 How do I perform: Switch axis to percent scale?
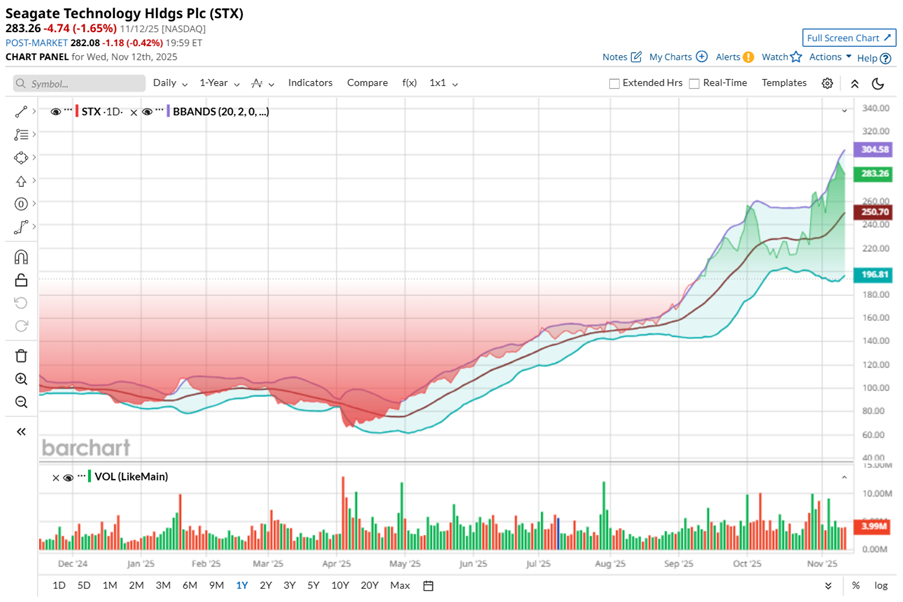(x=856, y=585)
